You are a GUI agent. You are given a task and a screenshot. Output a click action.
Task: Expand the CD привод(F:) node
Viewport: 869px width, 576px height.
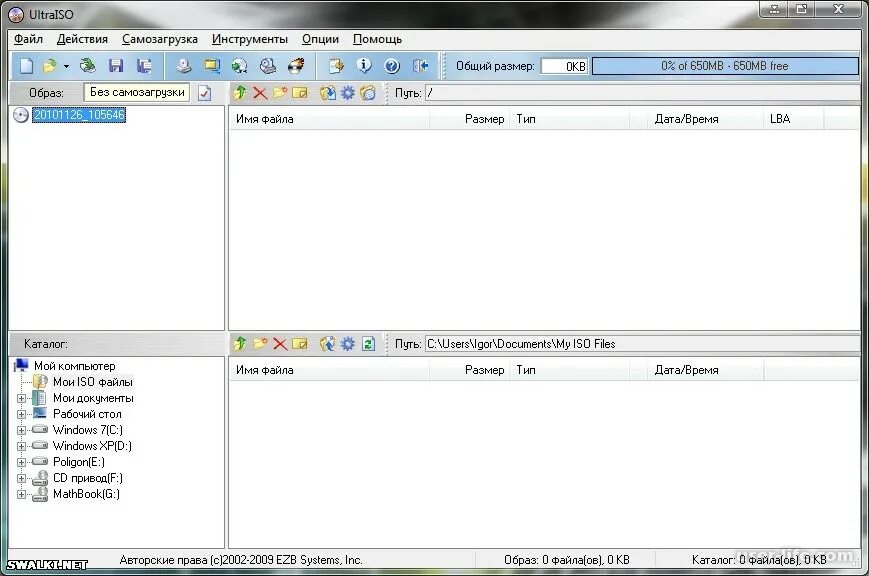coord(22,478)
